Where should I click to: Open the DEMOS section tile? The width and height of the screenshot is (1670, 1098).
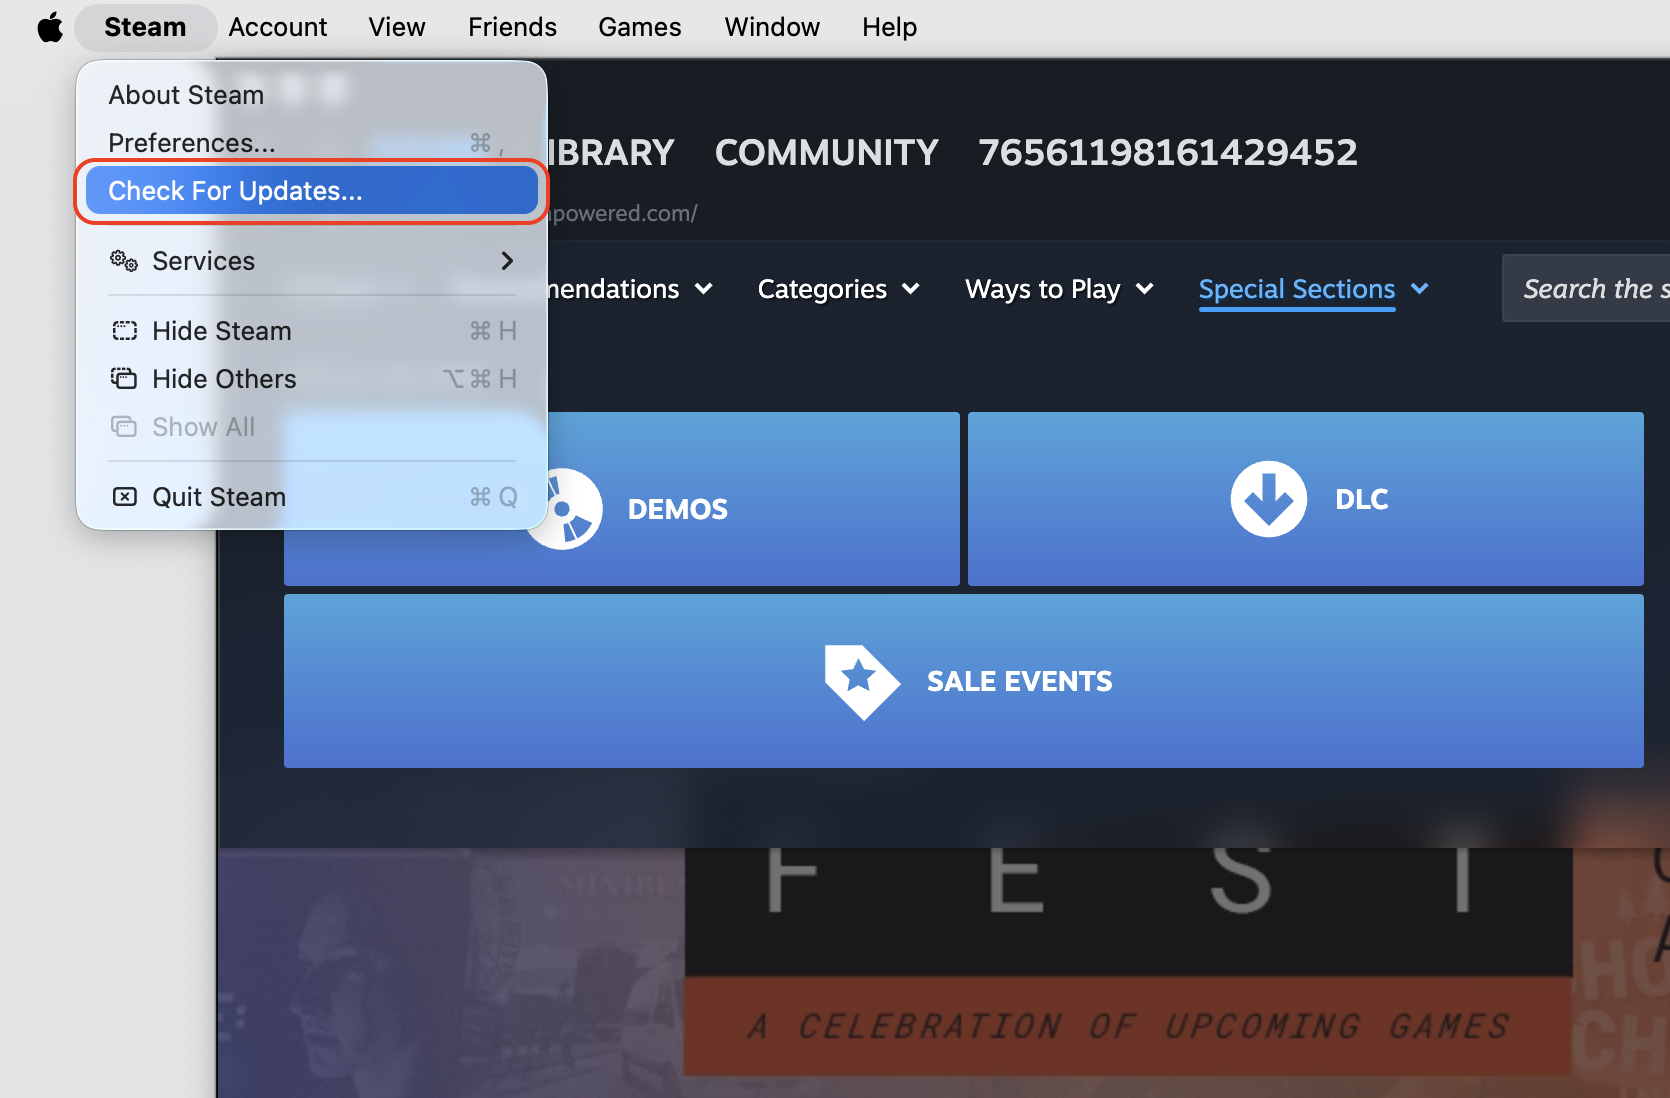(622, 499)
